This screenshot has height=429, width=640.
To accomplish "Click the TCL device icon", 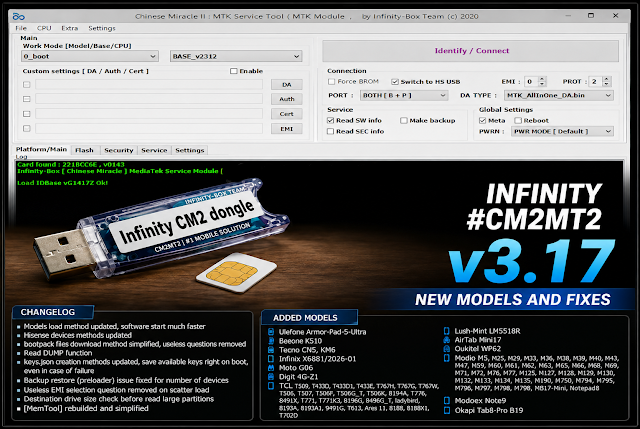I will 271,386.
